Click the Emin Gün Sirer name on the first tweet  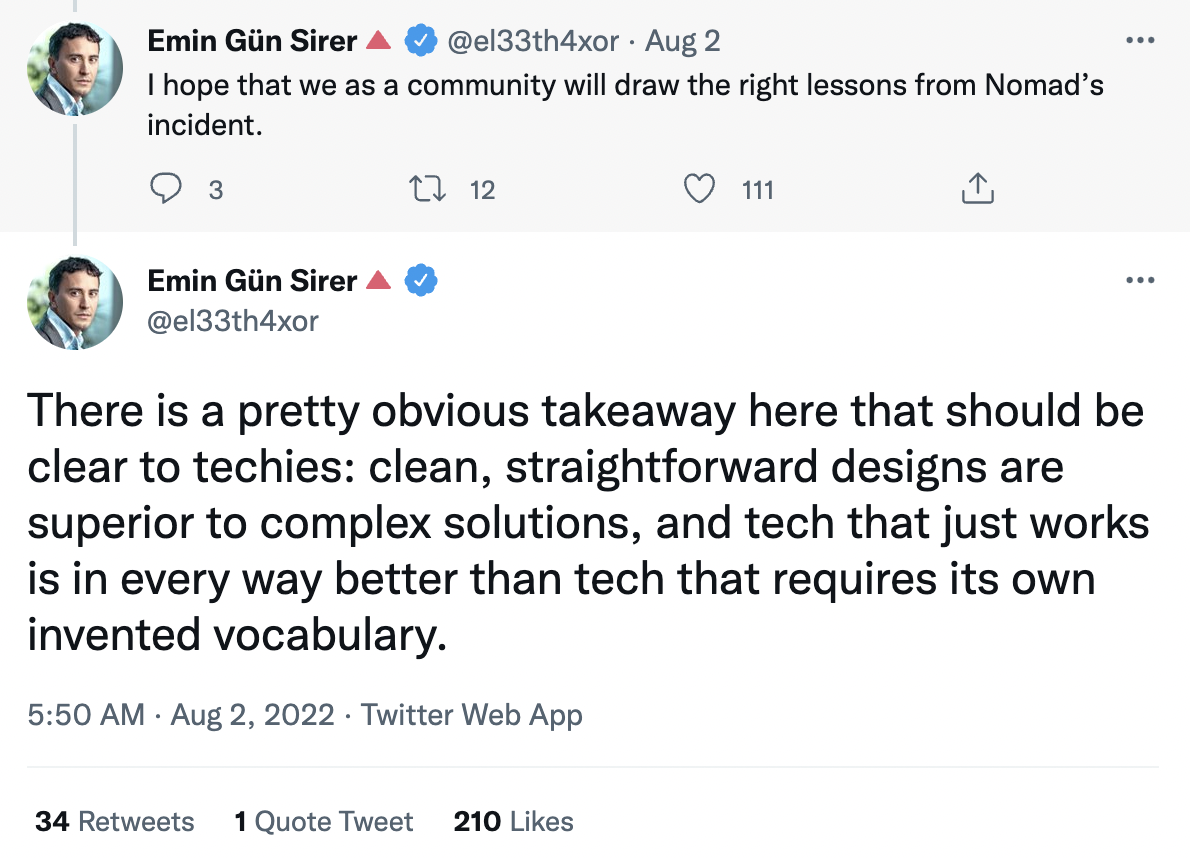tap(252, 41)
